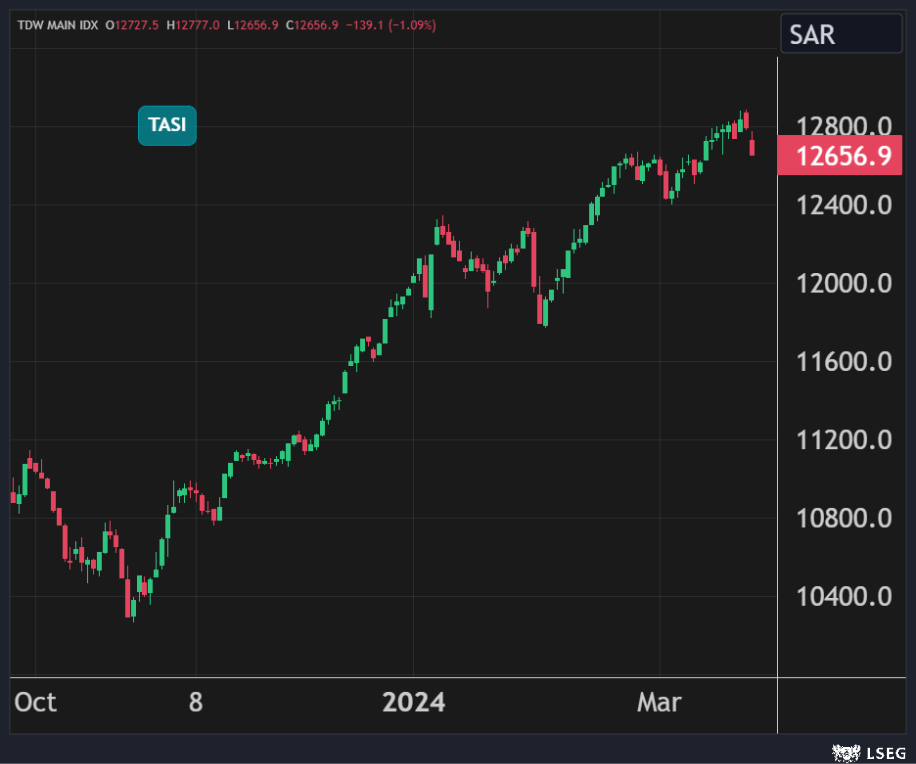This screenshot has width=916, height=764.
Task: Click the 11600.0 price axis label
Action: [x=843, y=361]
